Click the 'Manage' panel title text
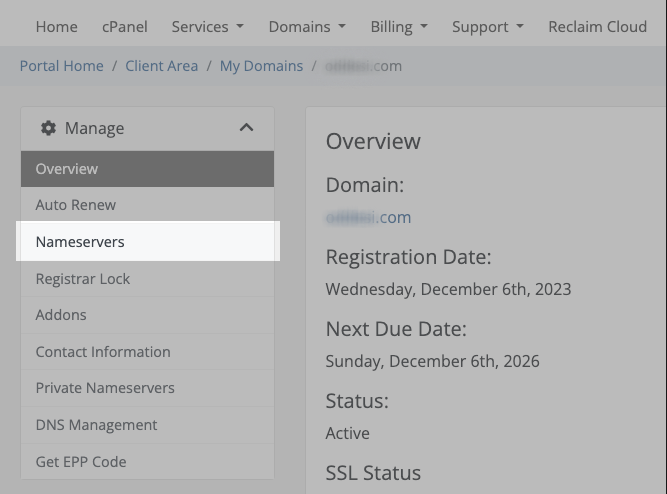The height and width of the screenshot is (494, 667). click(94, 128)
